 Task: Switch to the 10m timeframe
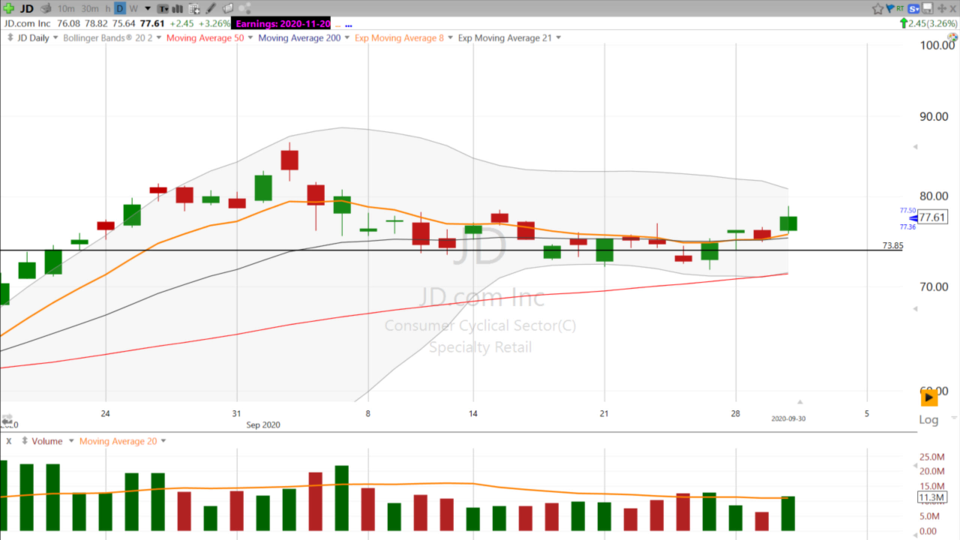[x=66, y=9]
